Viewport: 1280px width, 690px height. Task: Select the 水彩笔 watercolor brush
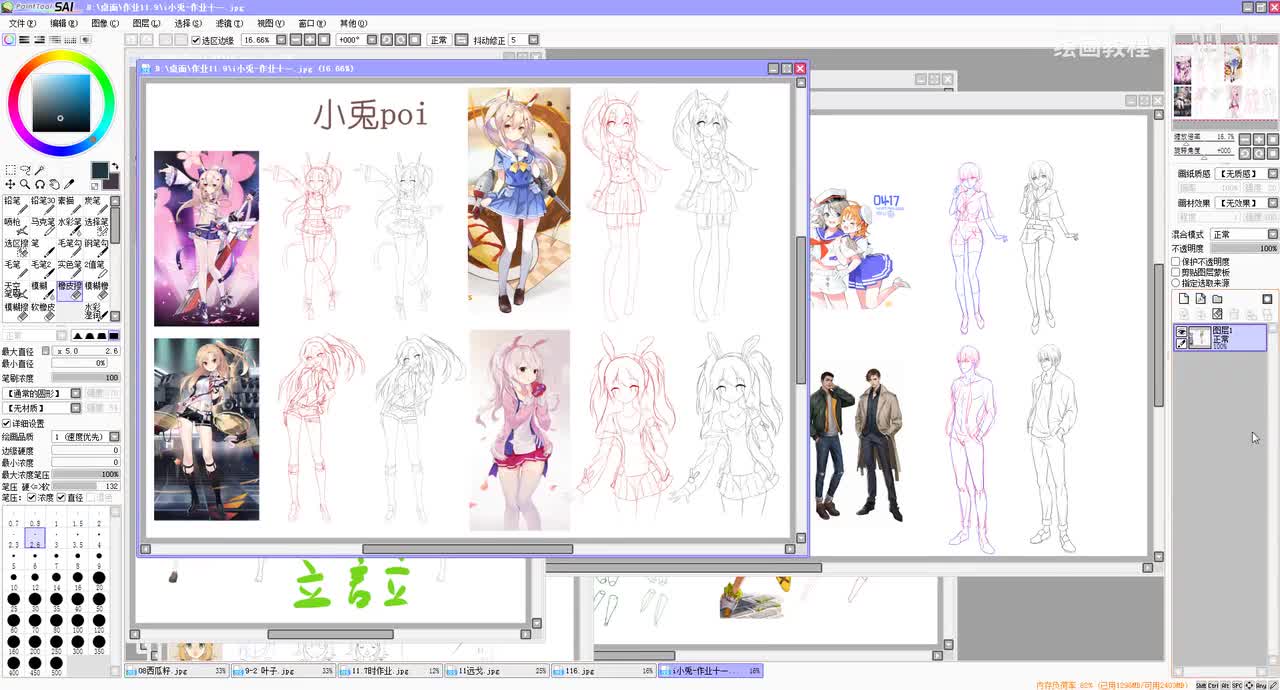point(69,228)
